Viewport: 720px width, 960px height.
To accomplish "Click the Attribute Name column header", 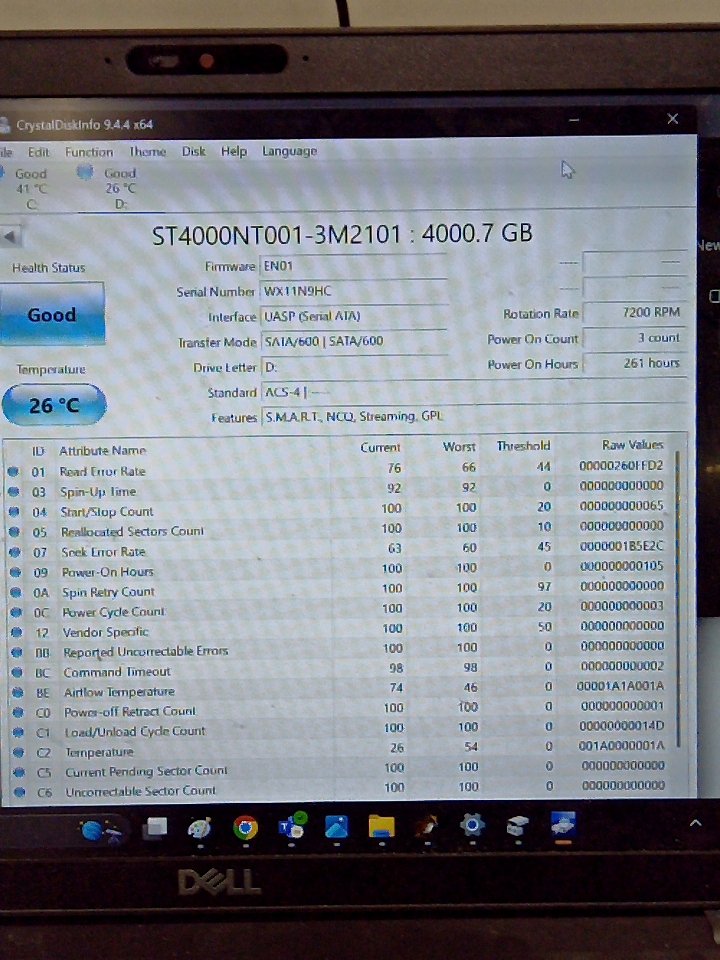I will click(x=102, y=451).
